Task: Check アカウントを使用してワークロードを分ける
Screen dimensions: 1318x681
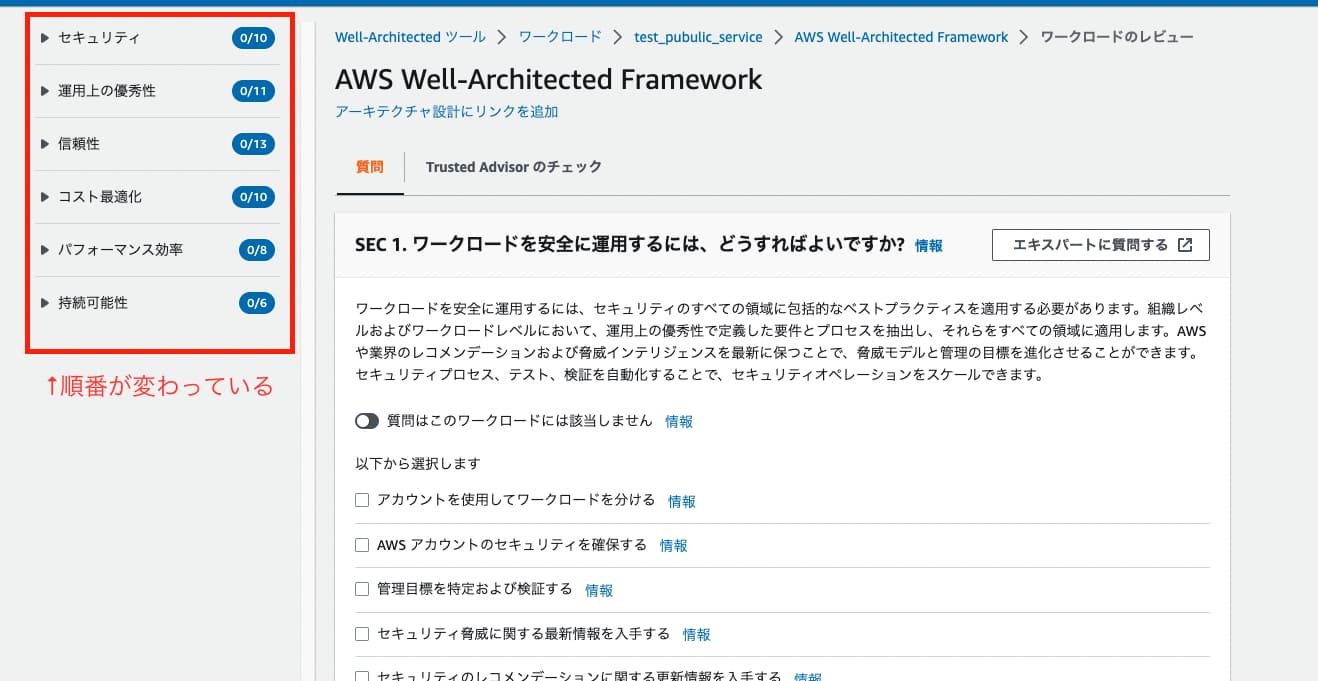Action: pos(362,500)
